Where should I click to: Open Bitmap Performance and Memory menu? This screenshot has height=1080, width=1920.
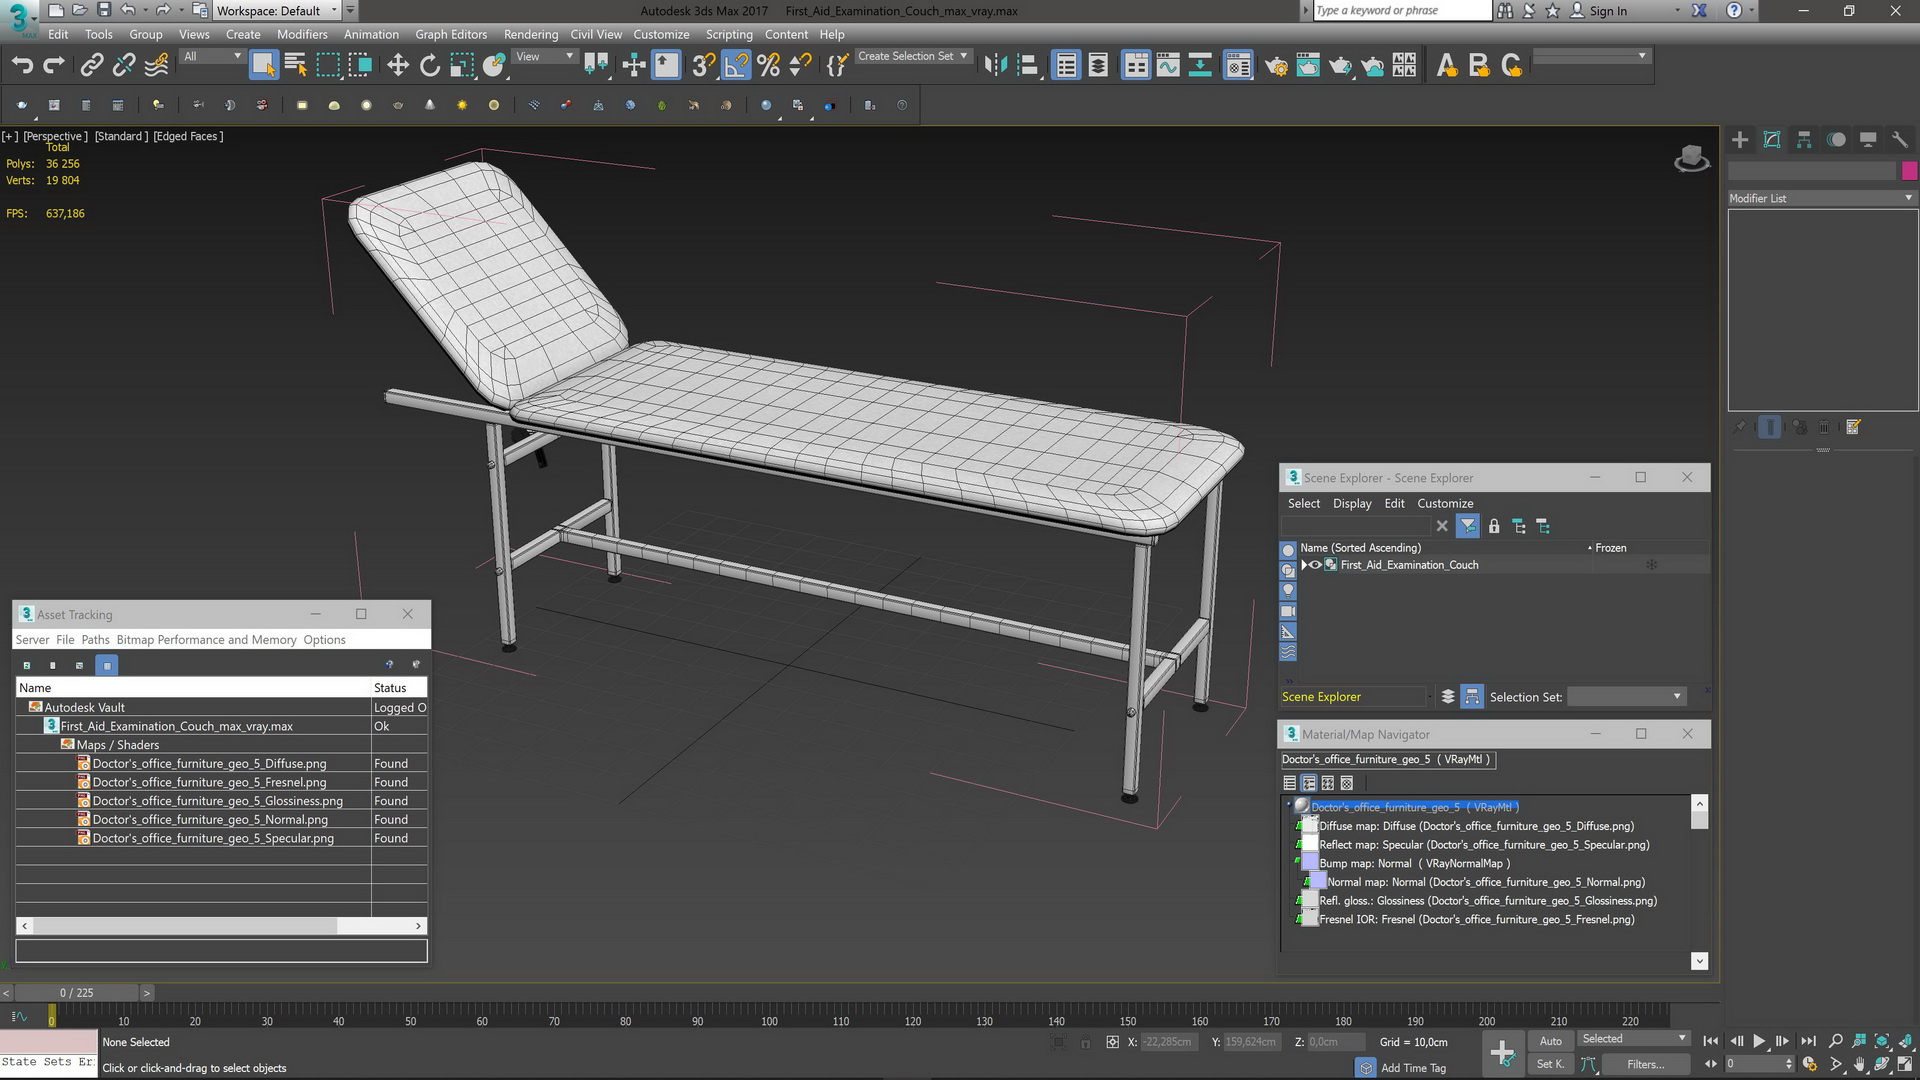(x=206, y=640)
